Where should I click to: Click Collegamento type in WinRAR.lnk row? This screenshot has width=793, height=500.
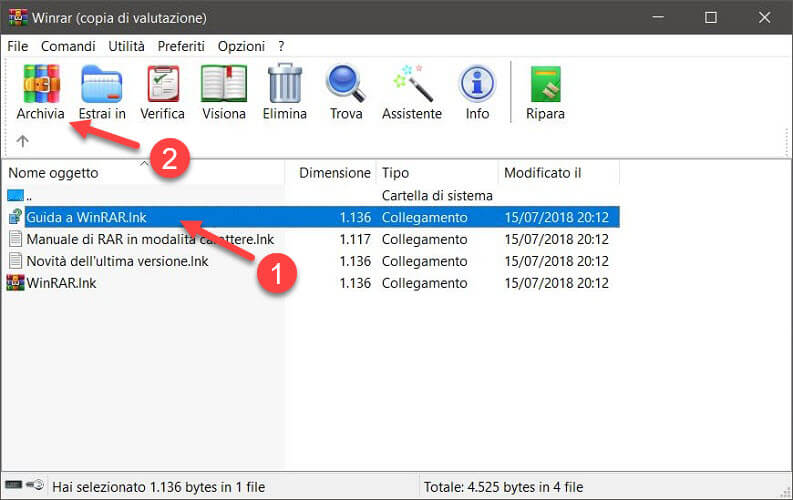point(424,283)
